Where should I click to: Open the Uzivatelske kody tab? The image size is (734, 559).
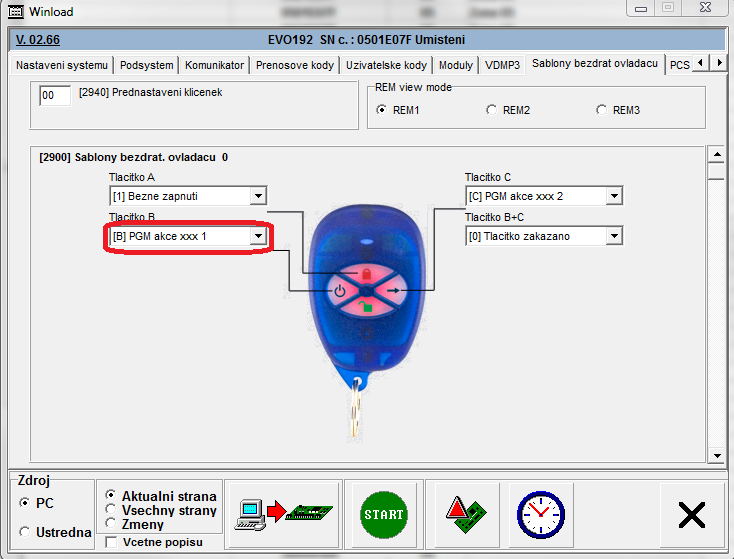[x=385, y=65]
